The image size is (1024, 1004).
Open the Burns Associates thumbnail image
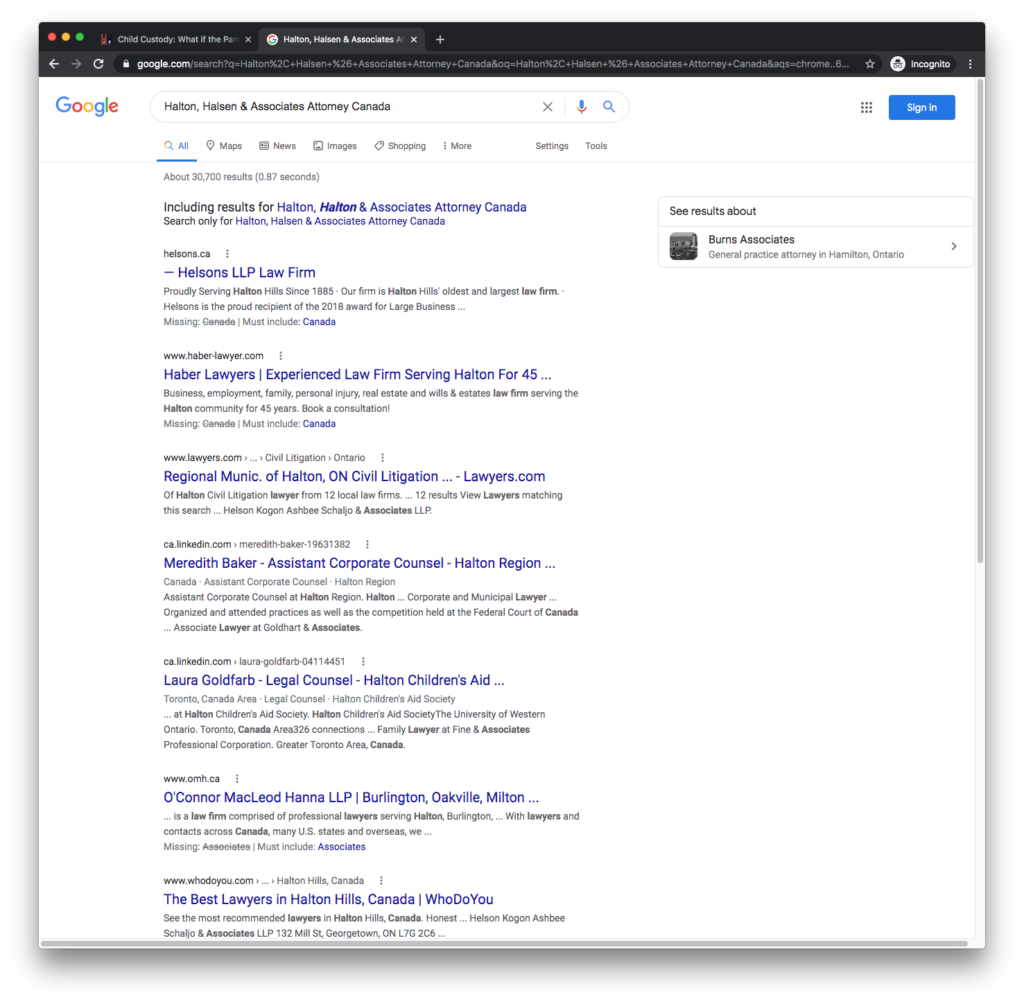coord(684,246)
